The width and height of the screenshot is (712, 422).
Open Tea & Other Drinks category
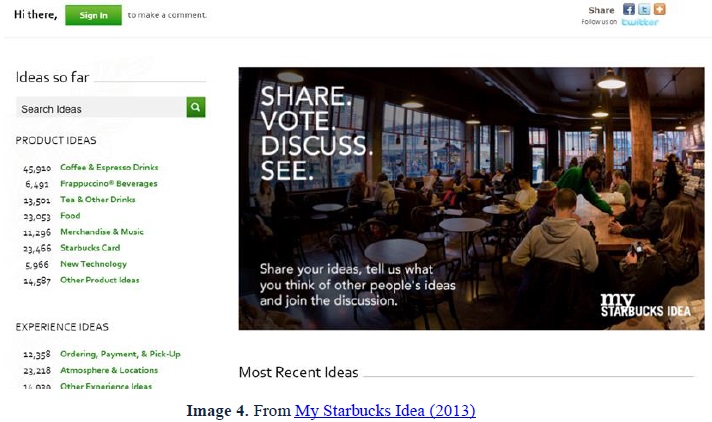pyautogui.click(x=98, y=199)
